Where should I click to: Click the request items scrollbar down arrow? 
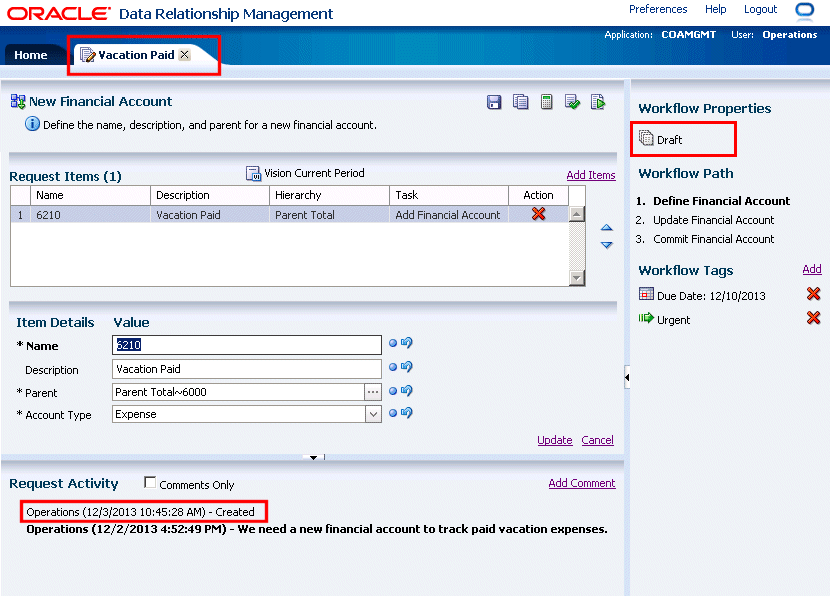tap(576, 277)
